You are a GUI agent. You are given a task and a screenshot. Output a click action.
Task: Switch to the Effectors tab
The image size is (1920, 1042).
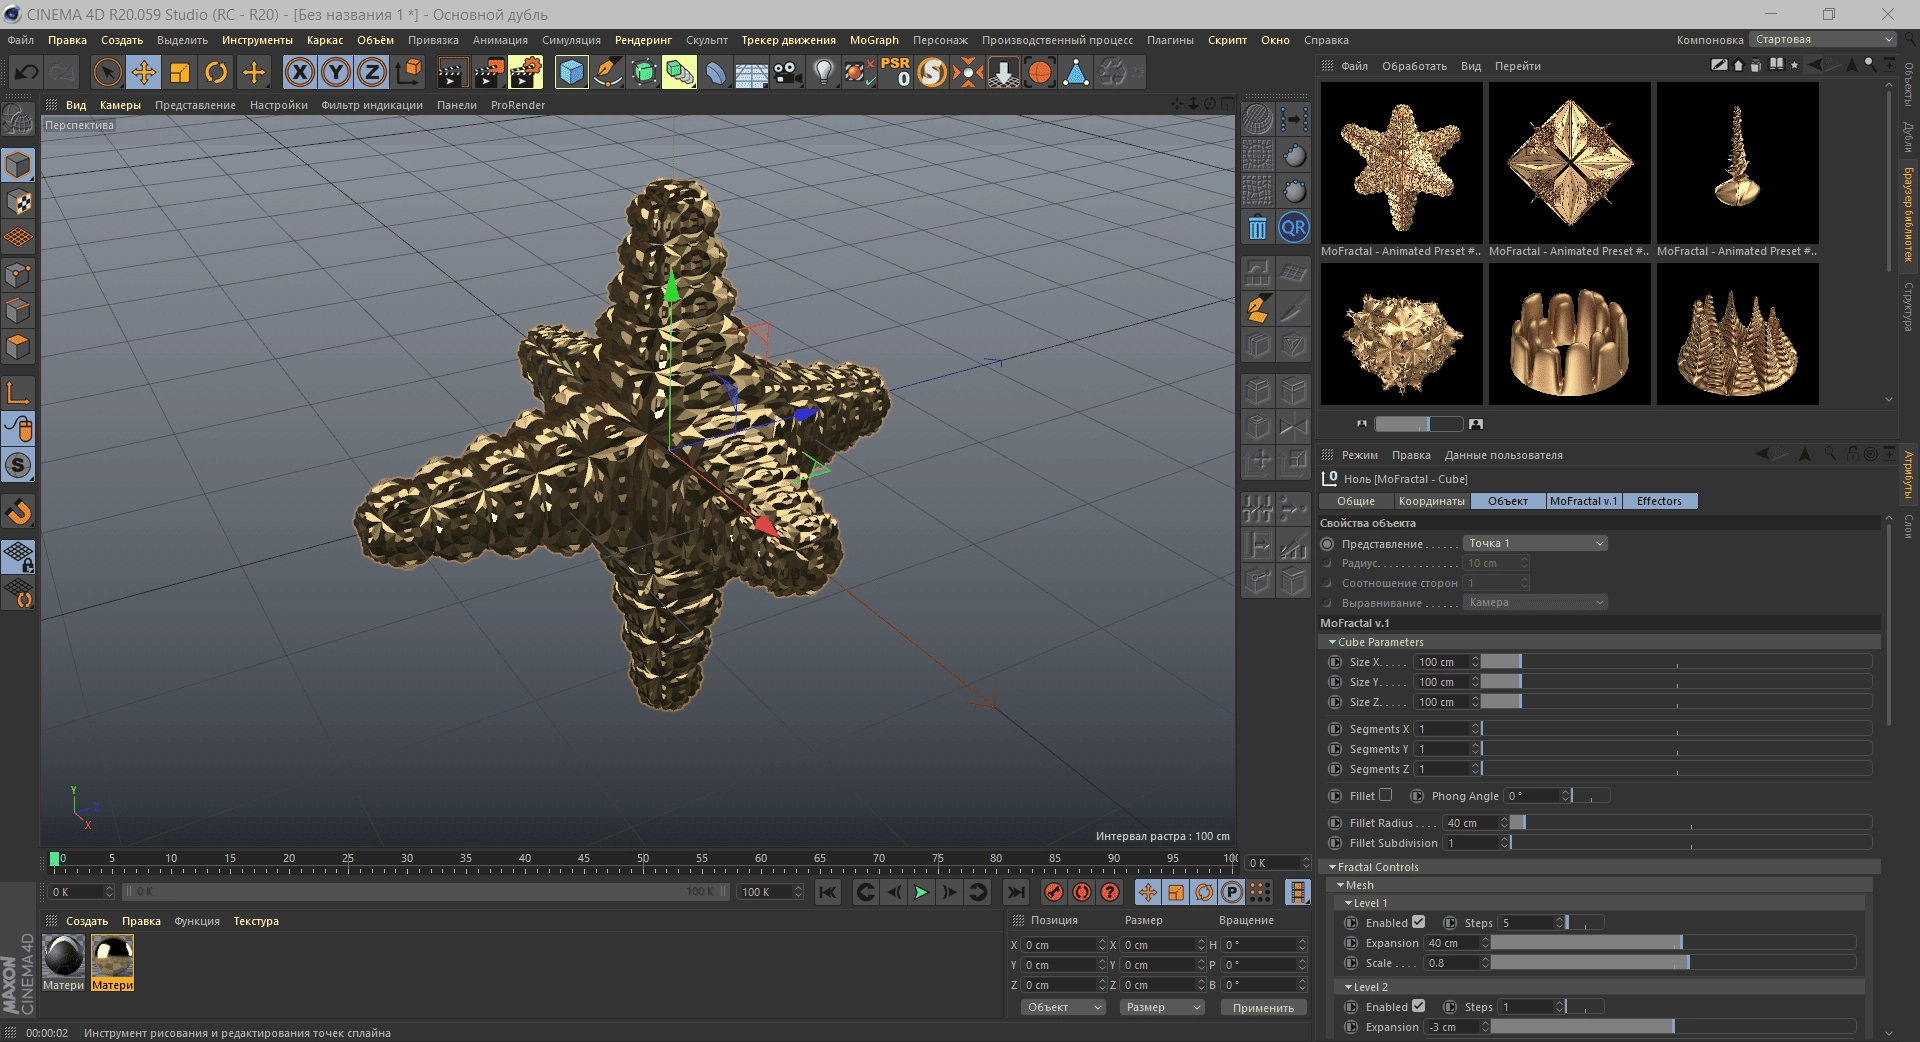pos(1659,501)
